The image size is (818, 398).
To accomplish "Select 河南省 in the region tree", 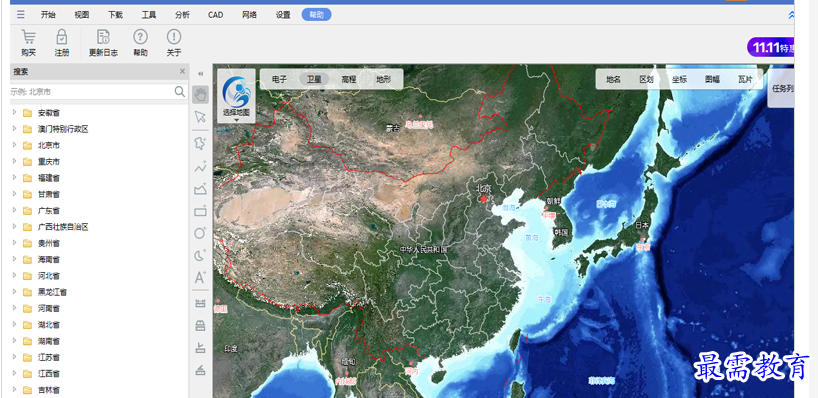I will tap(49, 308).
